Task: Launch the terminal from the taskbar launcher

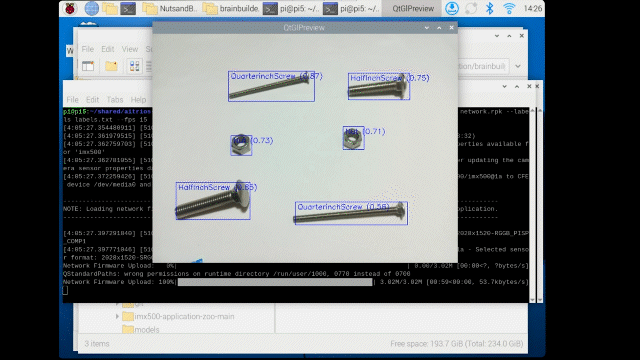Action: [x=128, y=9]
